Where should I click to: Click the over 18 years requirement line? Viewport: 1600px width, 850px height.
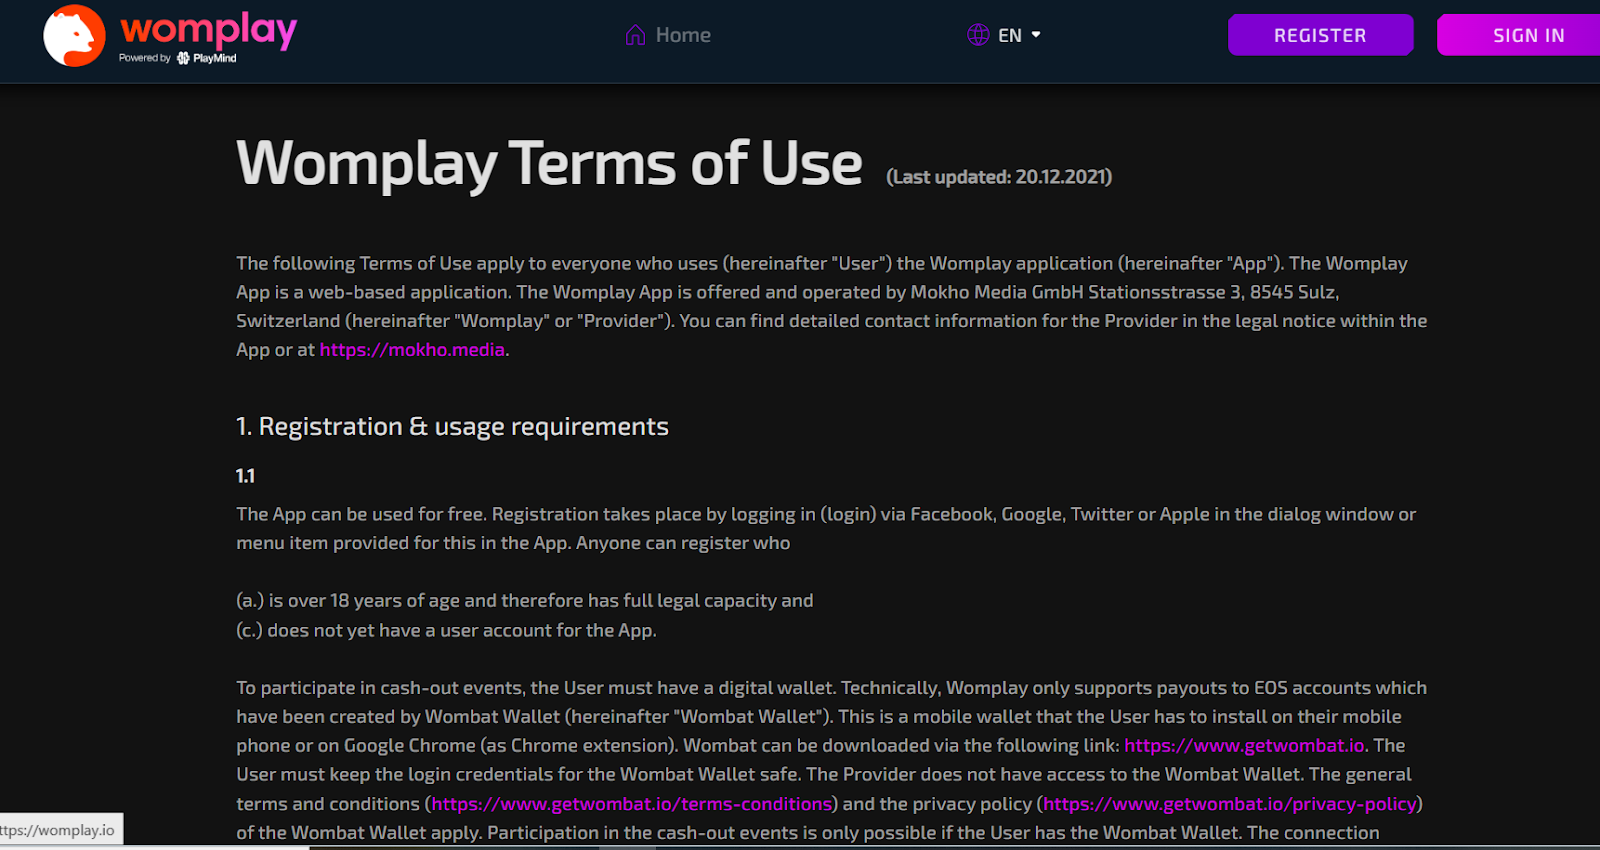click(524, 601)
